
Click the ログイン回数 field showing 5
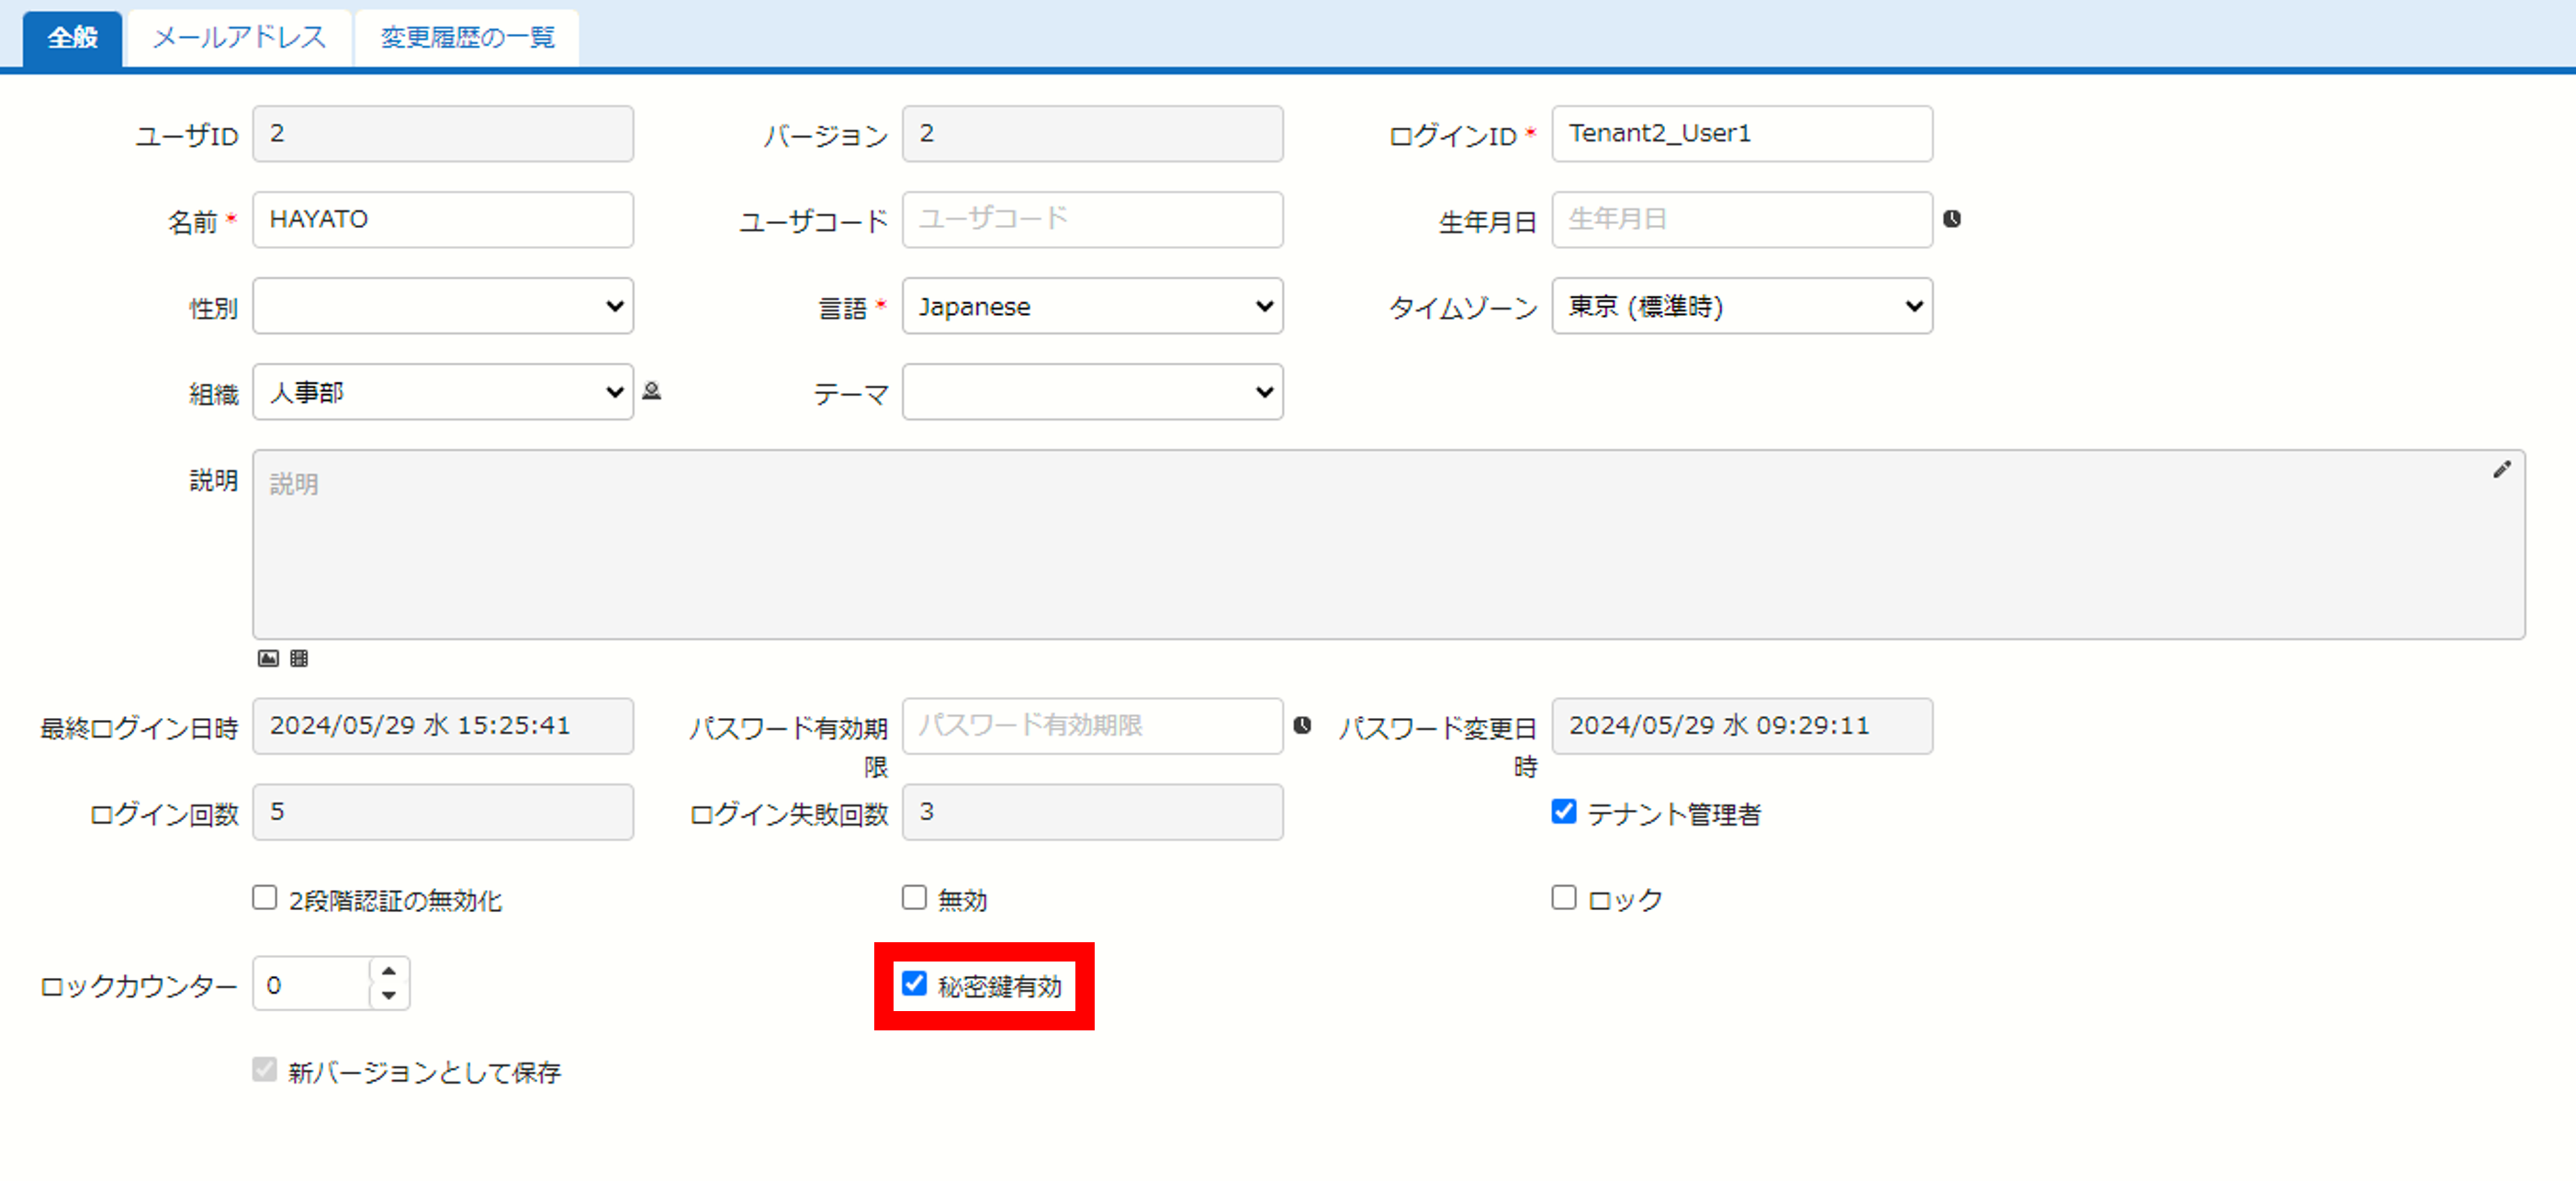click(x=443, y=812)
